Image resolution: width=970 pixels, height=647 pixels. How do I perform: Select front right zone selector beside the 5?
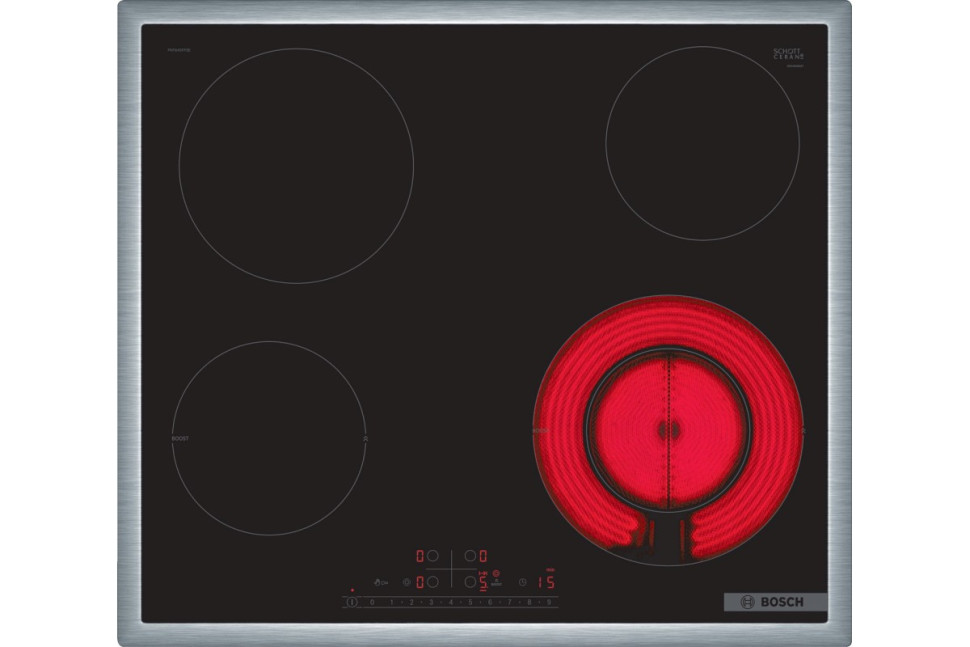tap(470, 582)
